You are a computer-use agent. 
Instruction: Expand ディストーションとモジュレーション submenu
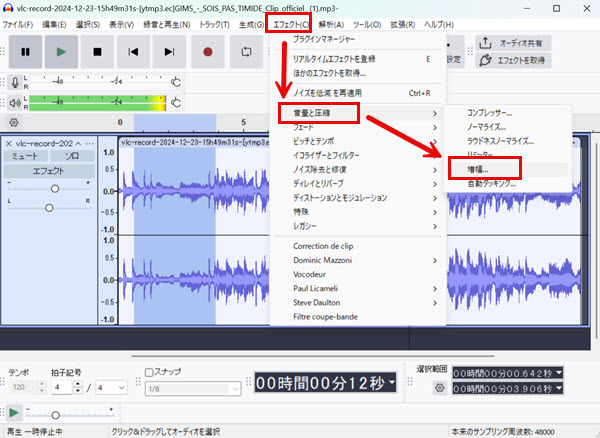(357, 198)
